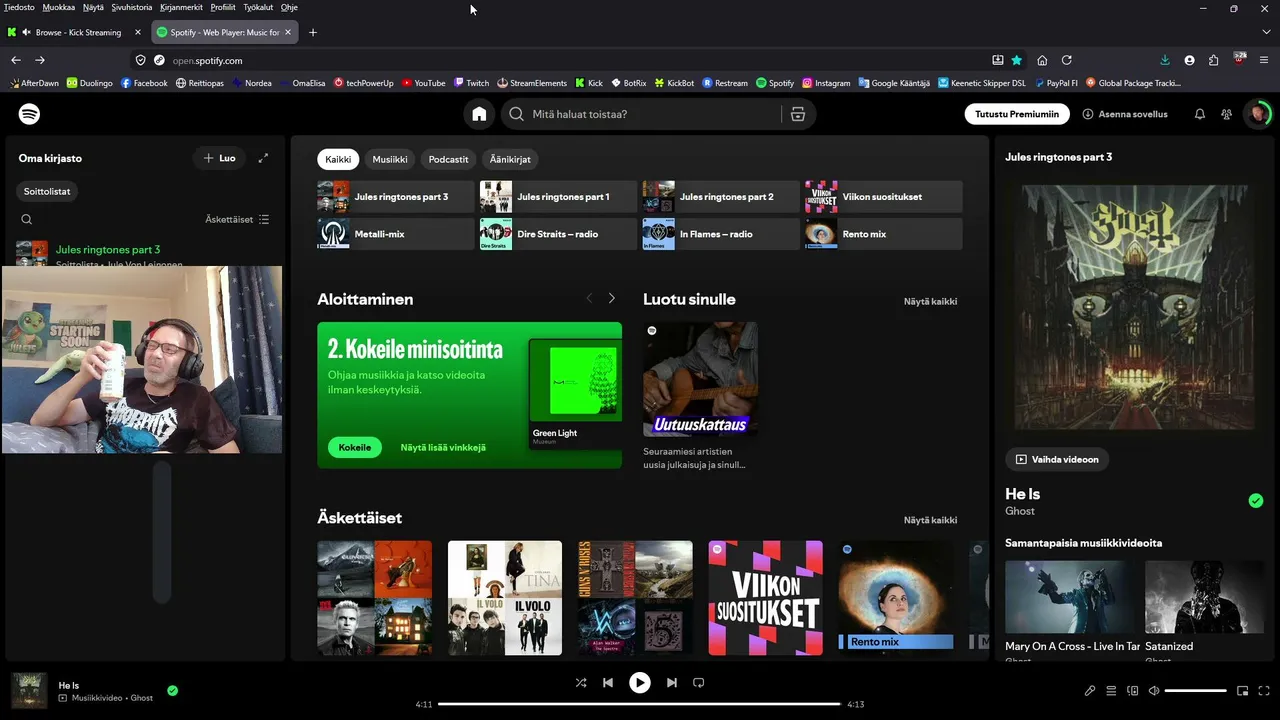
Task: Open the Friend Activity people icon
Action: coord(1226,114)
